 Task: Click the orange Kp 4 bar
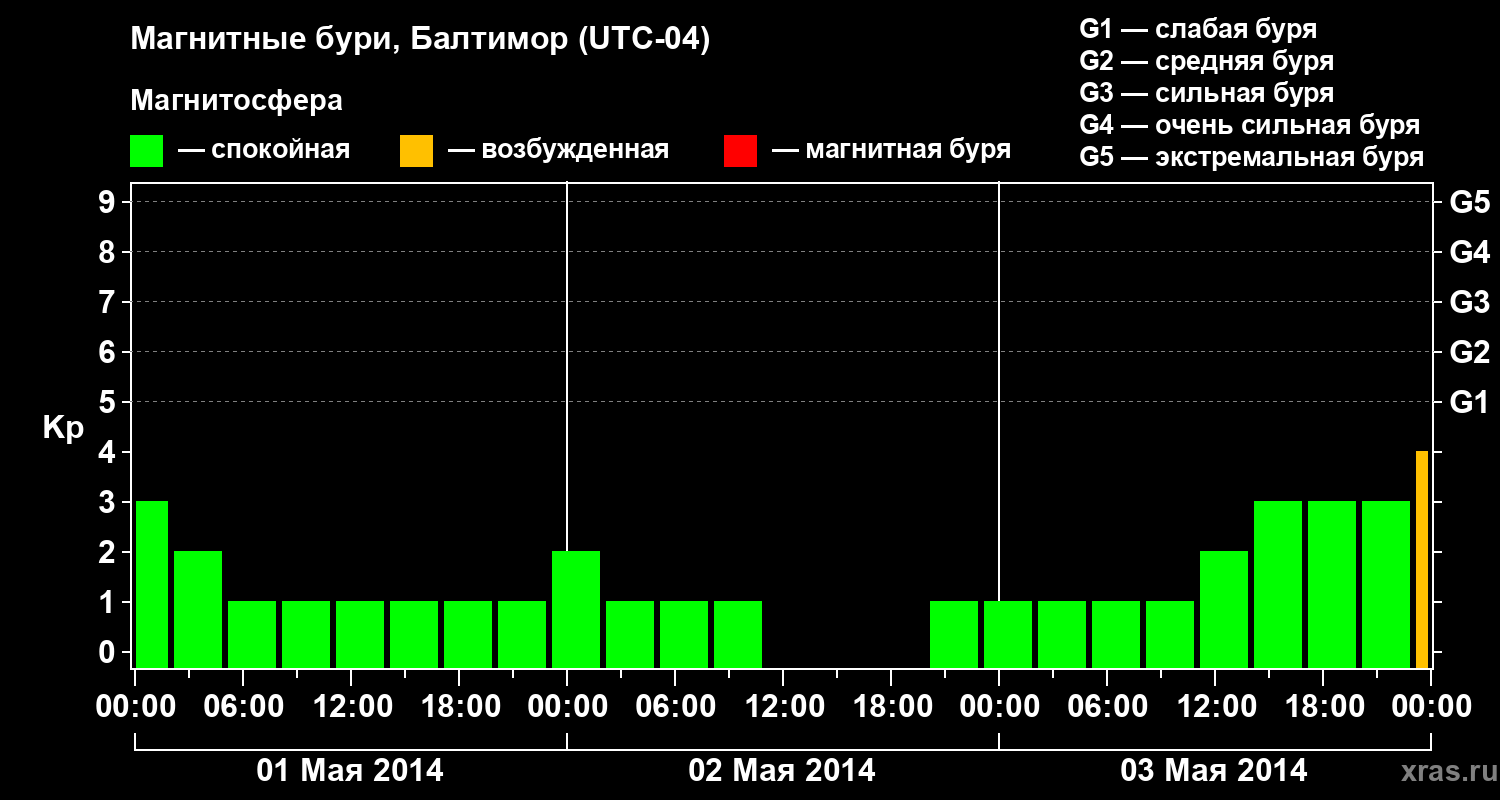coord(1422,560)
